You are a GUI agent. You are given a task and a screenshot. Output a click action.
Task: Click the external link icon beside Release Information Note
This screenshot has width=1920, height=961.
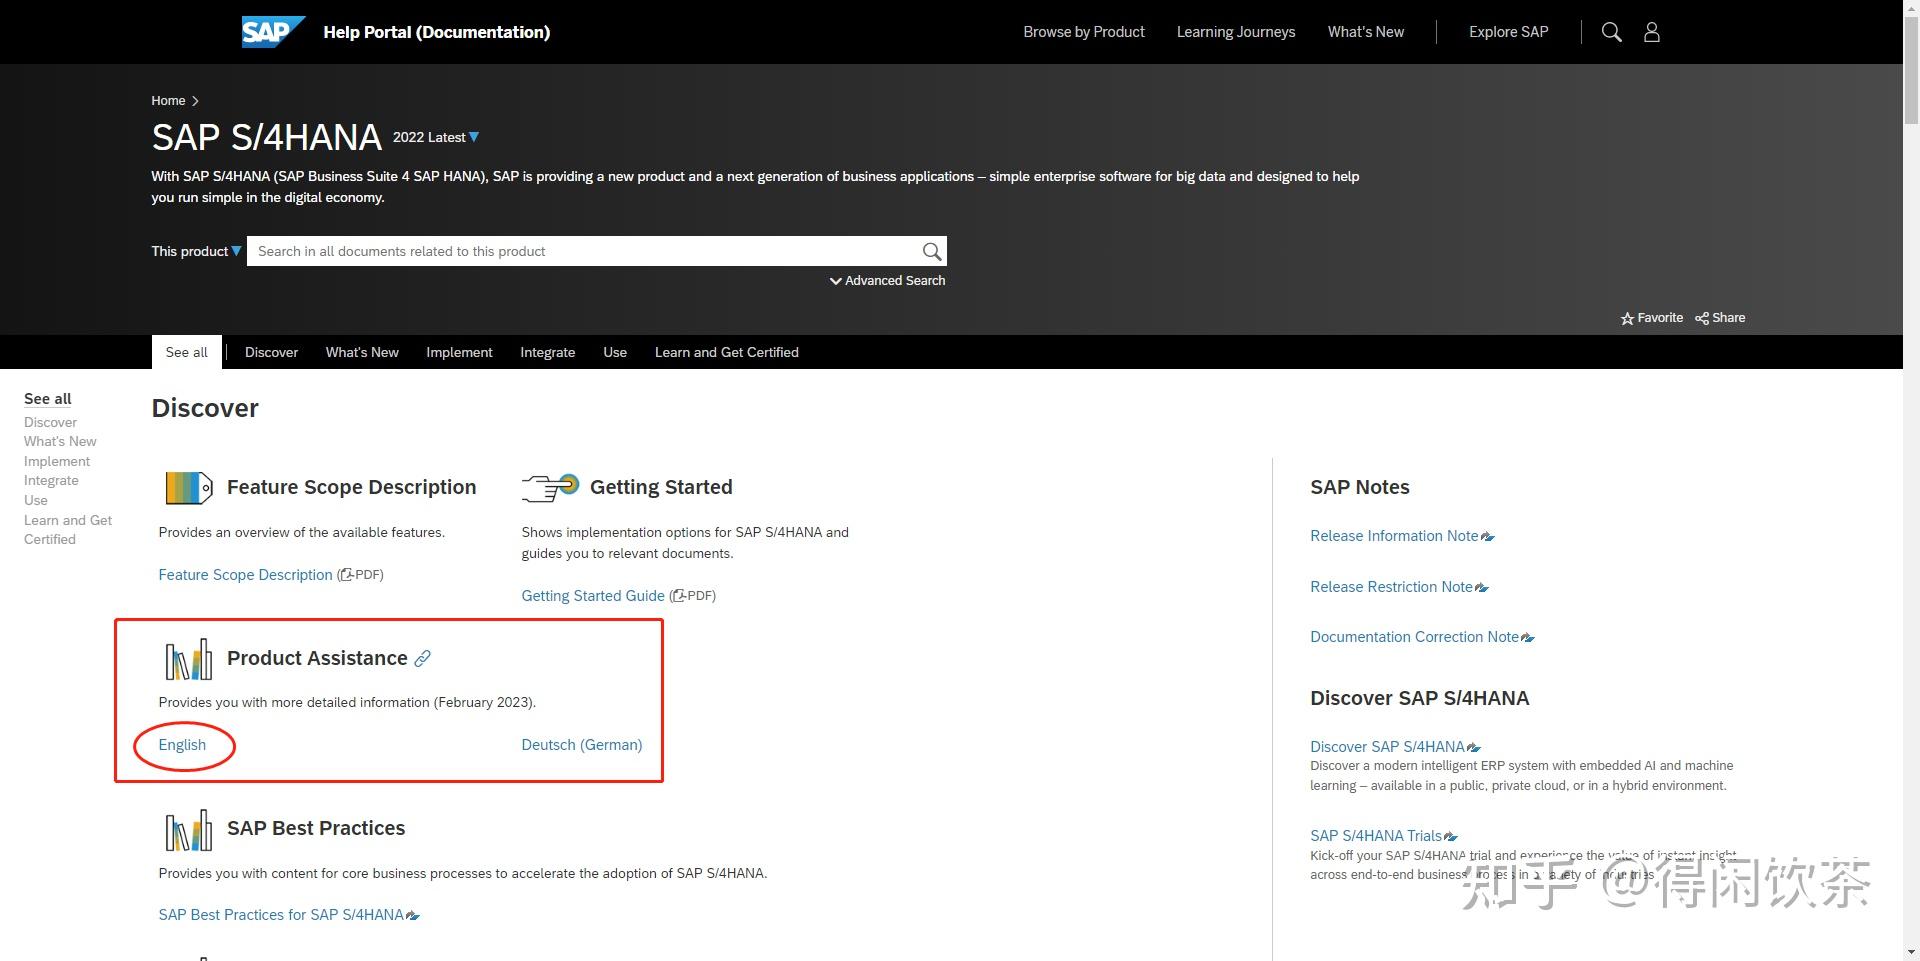(1488, 536)
